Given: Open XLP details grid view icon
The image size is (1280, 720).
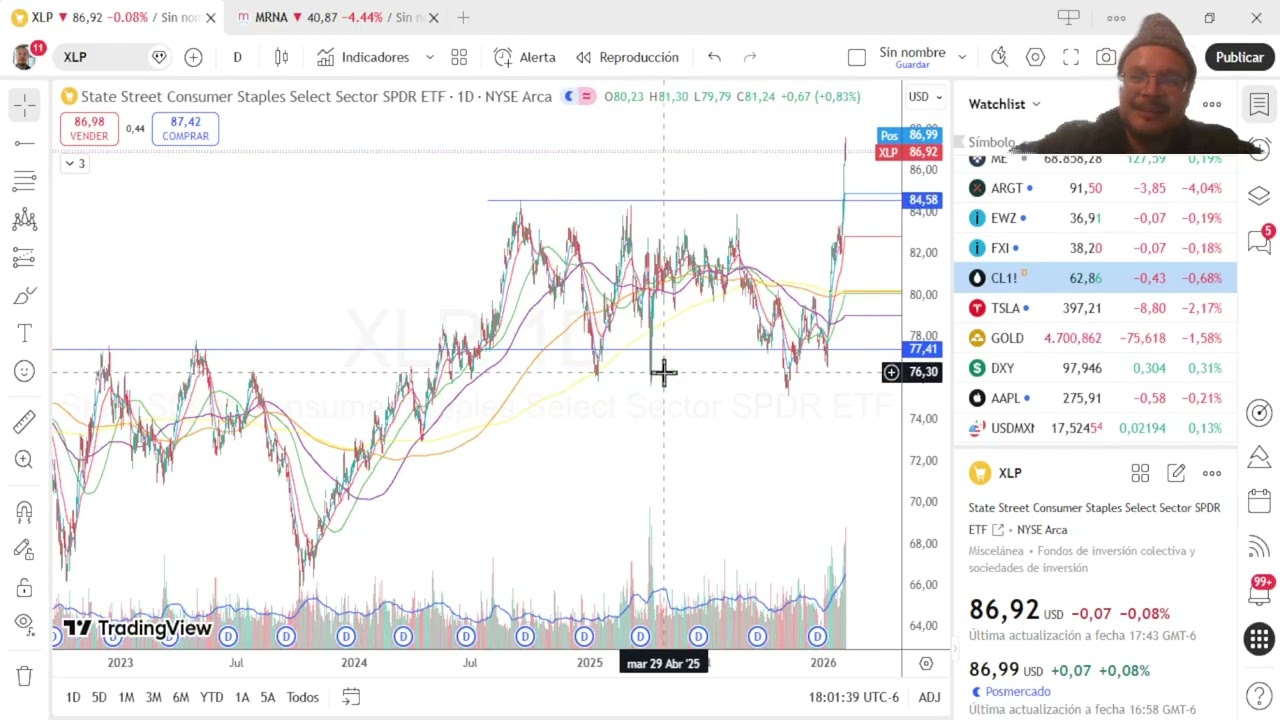Looking at the screenshot, I should [x=1140, y=473].
